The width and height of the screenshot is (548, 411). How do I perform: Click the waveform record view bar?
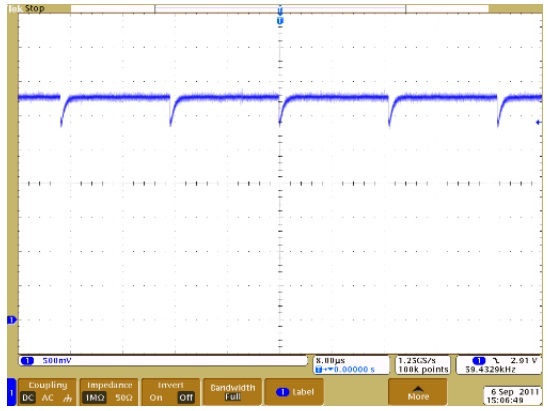pyautogui.click(x=280, y=9)
